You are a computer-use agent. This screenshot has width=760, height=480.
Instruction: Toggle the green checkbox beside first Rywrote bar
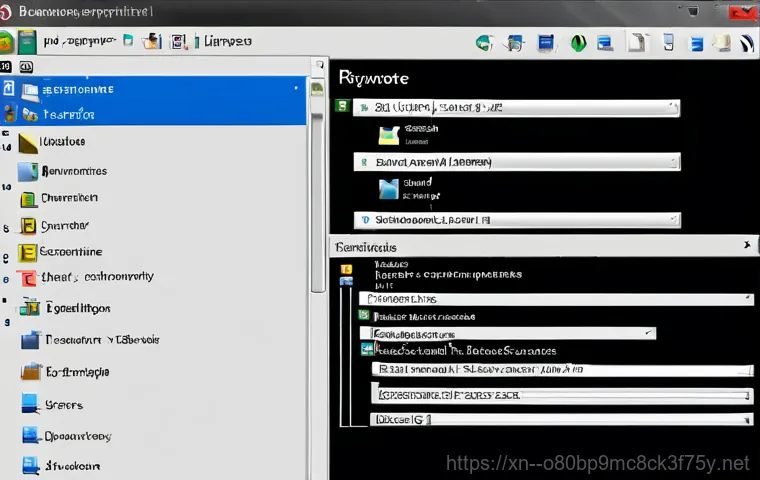pyautogui.click(x=342, y=106)
